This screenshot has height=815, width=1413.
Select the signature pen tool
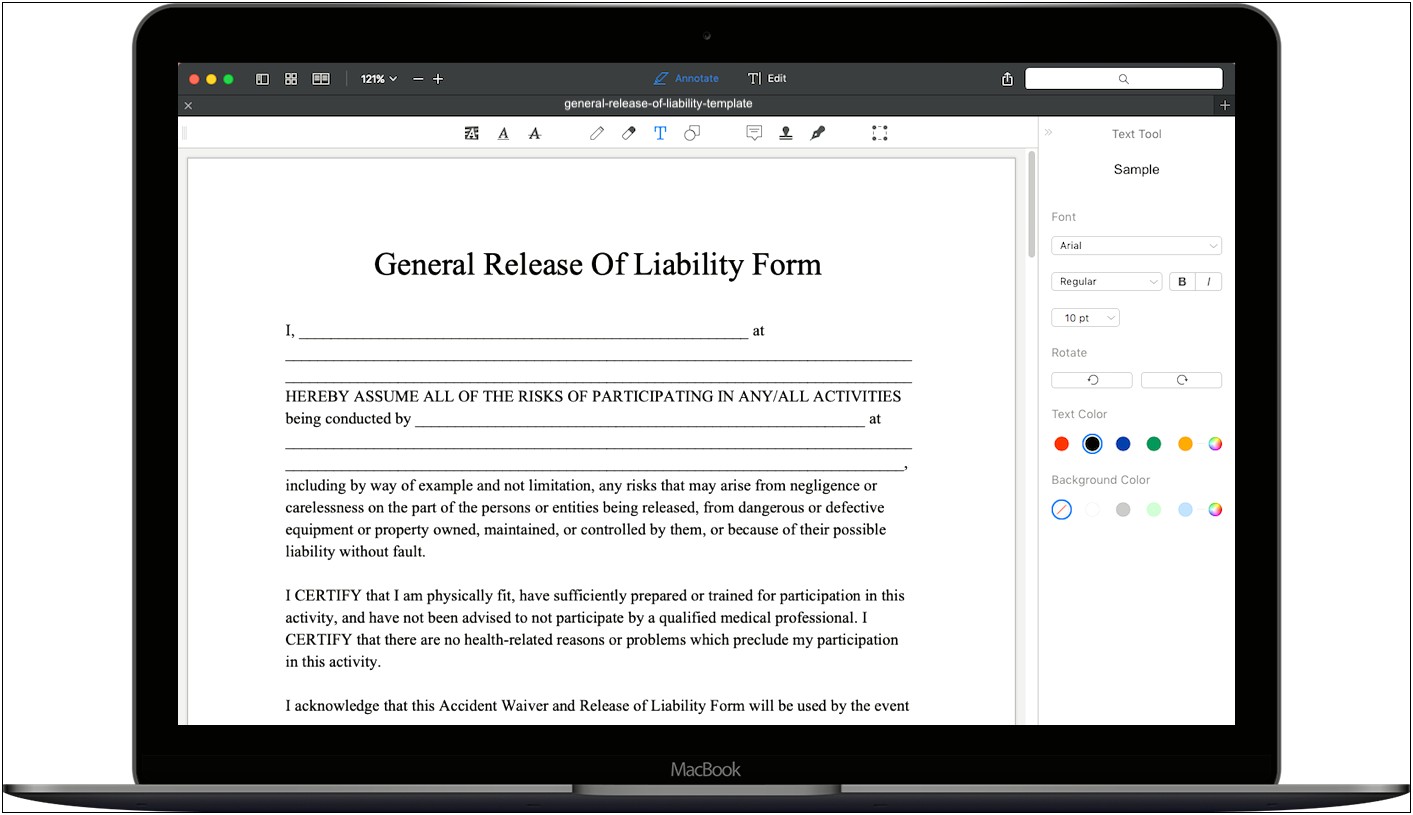[817, 133]
